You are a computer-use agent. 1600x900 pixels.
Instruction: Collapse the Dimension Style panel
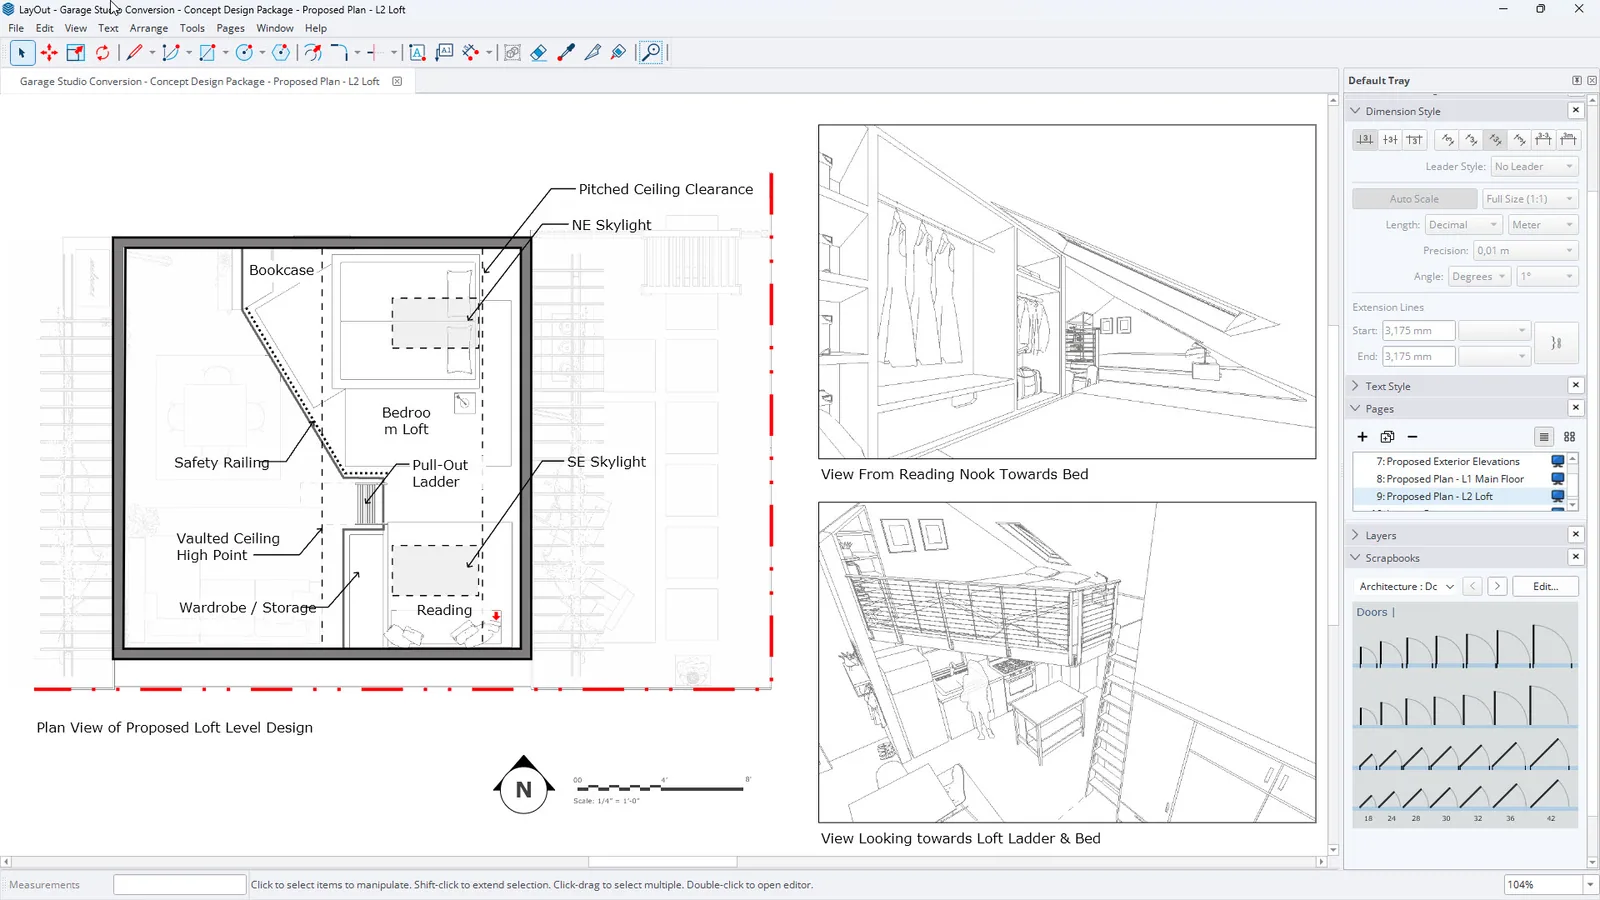(1356, 111)
